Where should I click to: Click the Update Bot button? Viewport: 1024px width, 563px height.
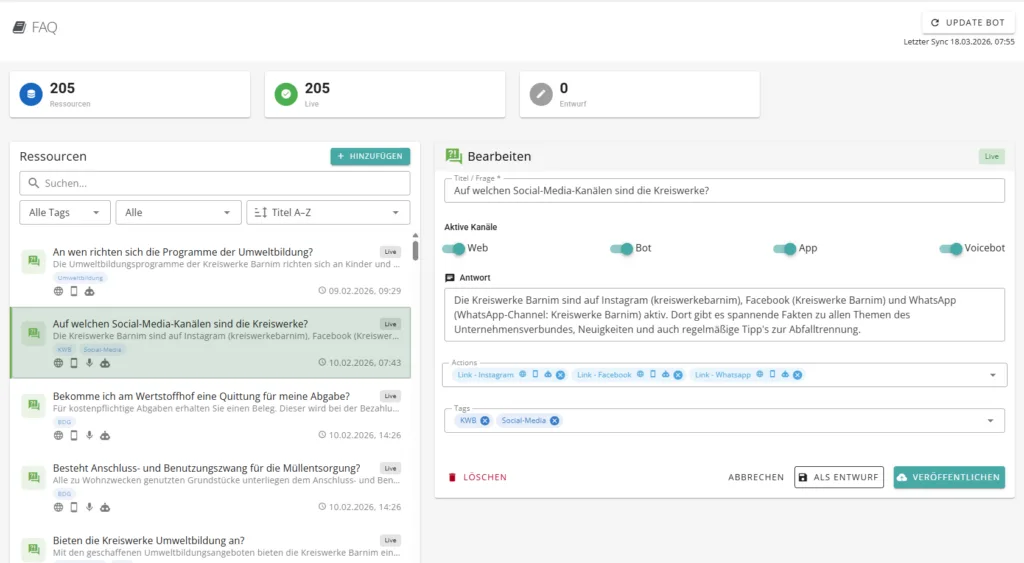(x=968, y=22)
